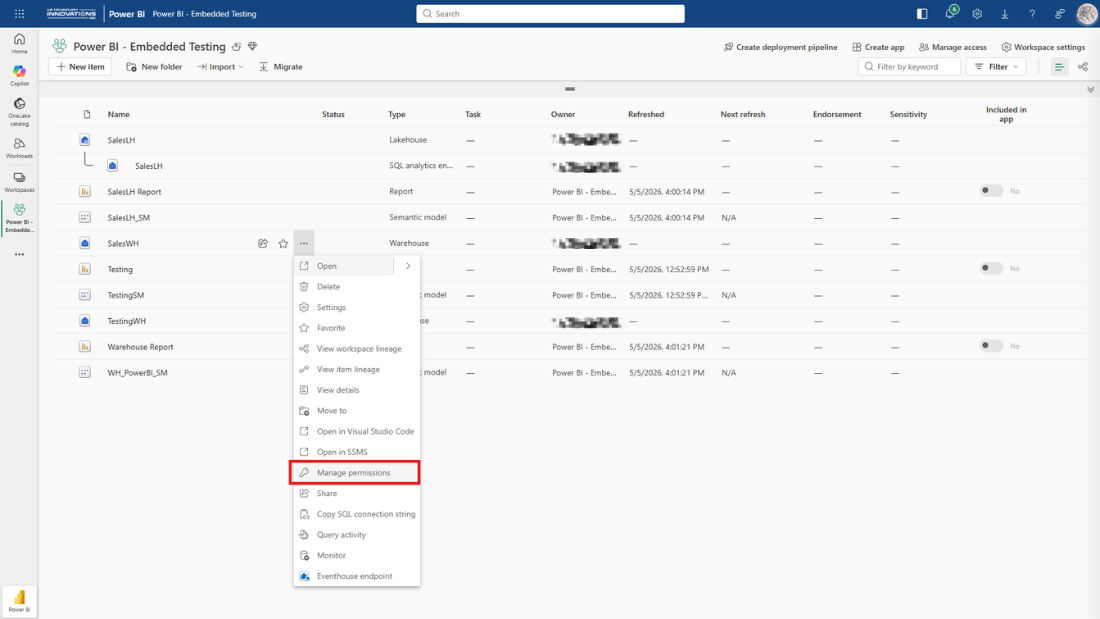Sort by the Name column header
1100x619 pixels.
pos(119,114)
